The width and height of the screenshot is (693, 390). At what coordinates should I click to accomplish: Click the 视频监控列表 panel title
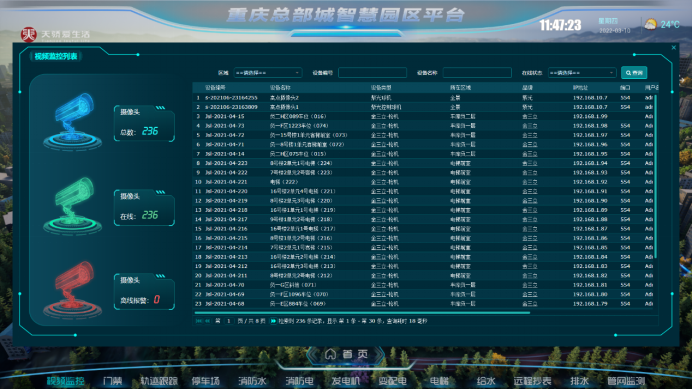pos(56,56)
